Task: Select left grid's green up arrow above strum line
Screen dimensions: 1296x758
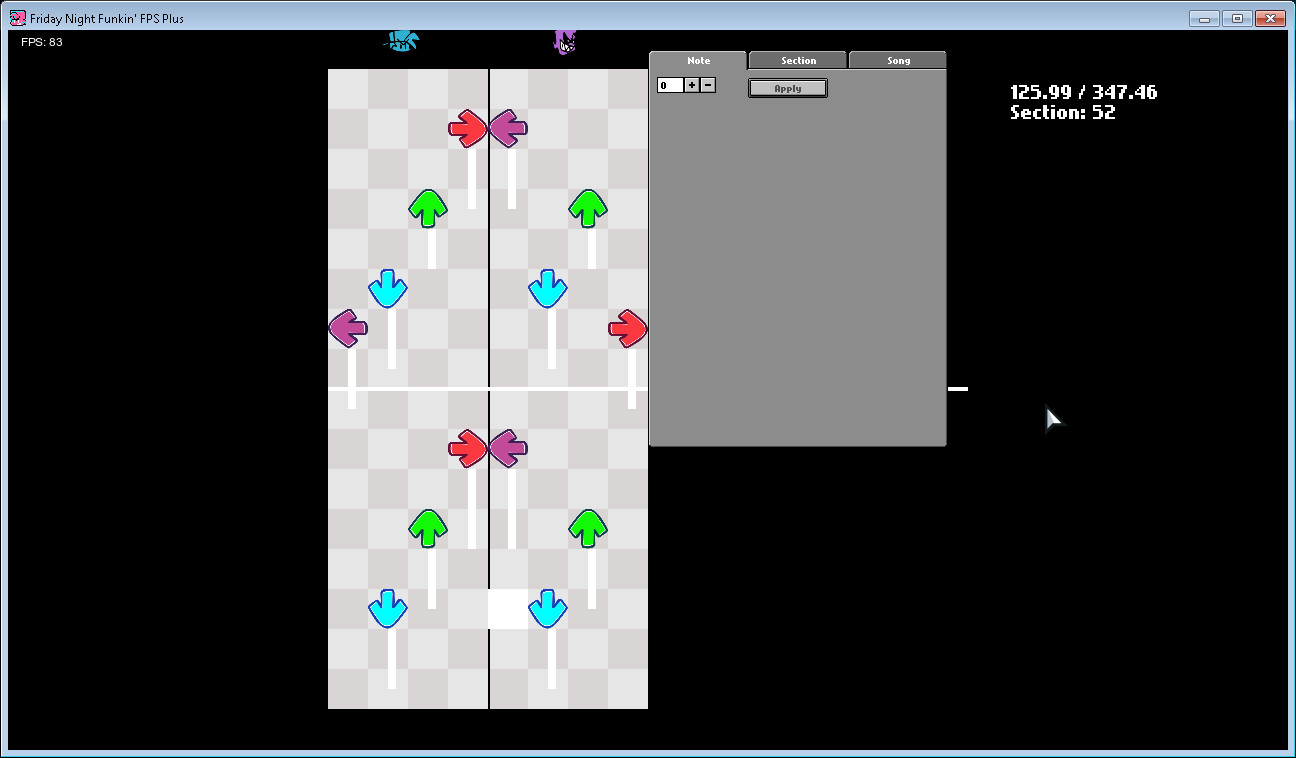Action: (428, 208)
